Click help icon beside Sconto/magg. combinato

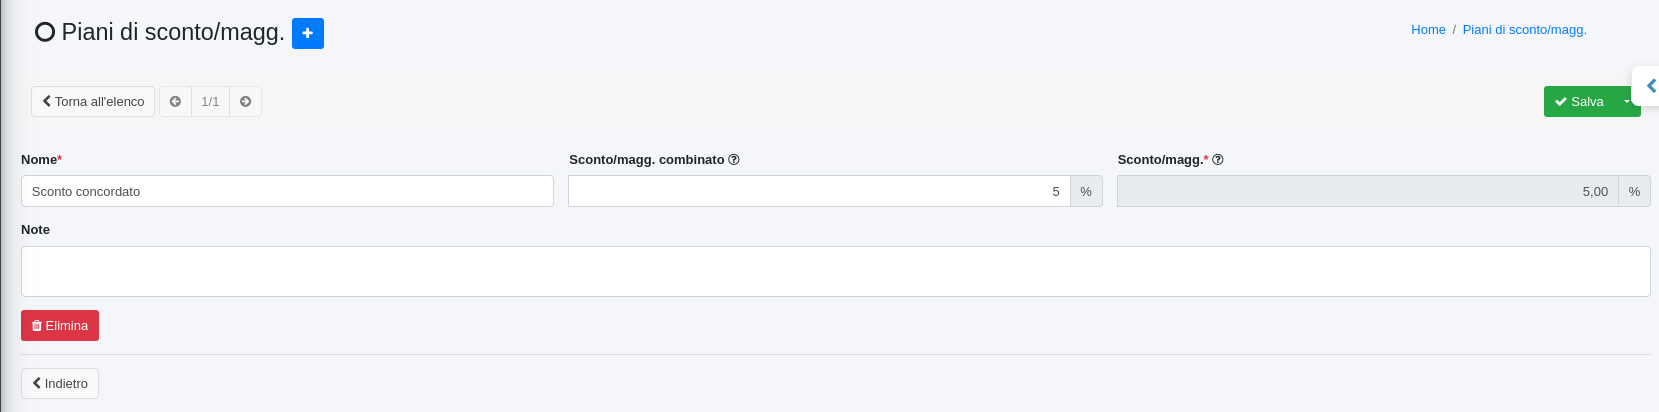coord(734,160)
